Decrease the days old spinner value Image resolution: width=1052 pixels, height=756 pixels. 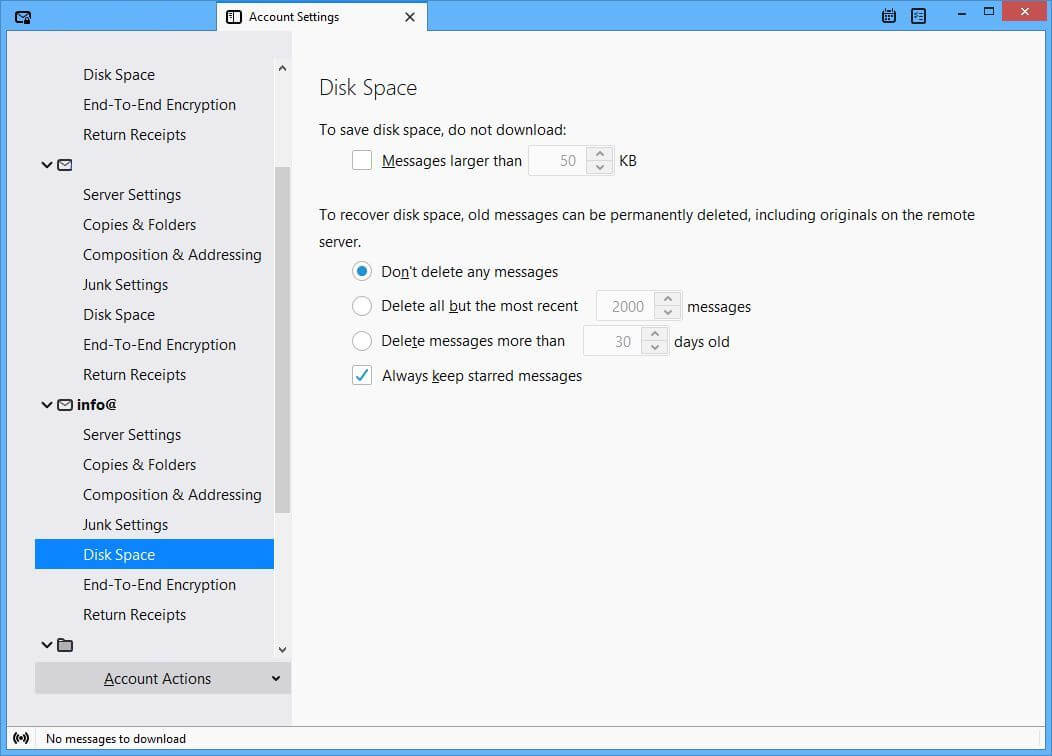coord(655,347)
